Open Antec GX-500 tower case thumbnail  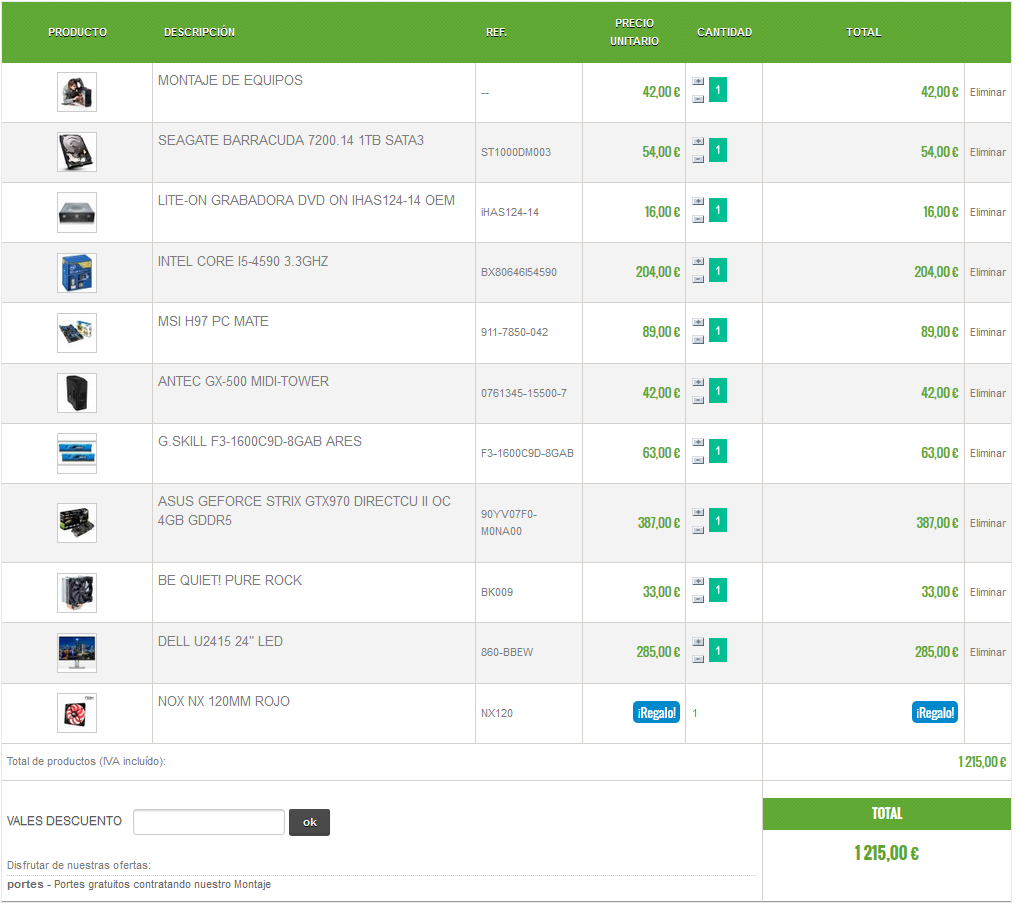77,394
